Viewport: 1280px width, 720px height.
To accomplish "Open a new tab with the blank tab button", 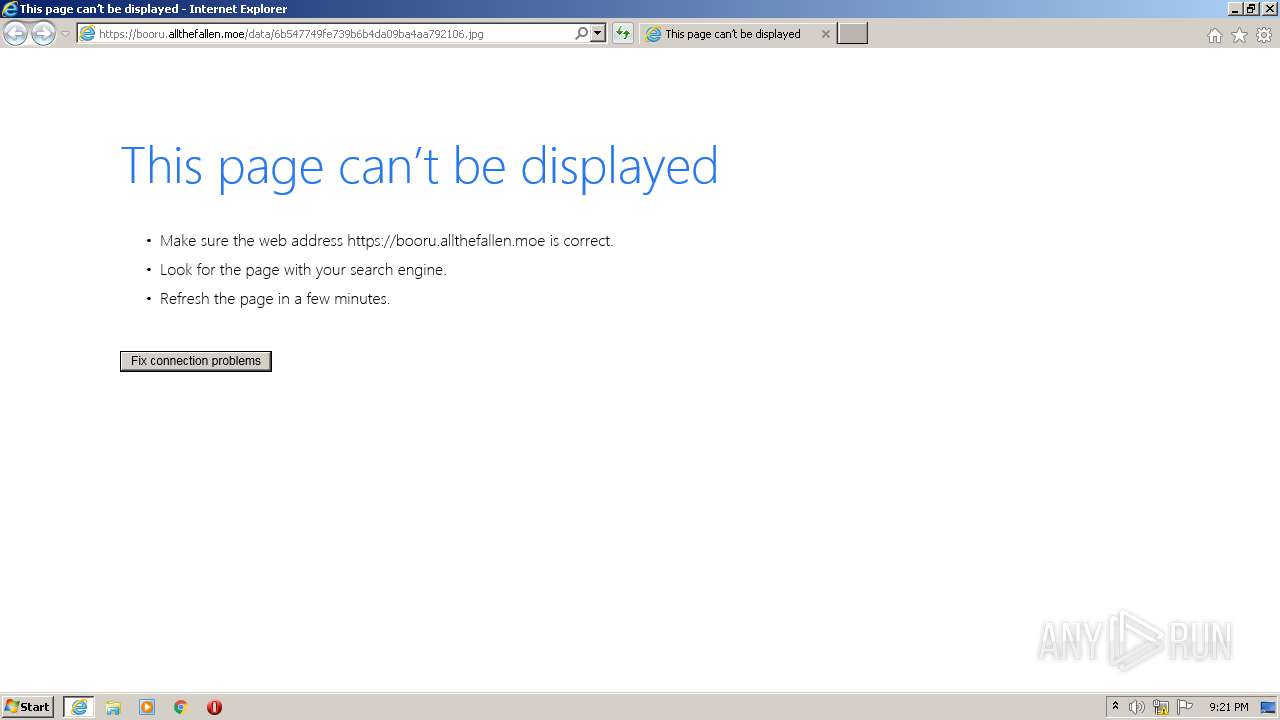I will (x=852, y=34).
